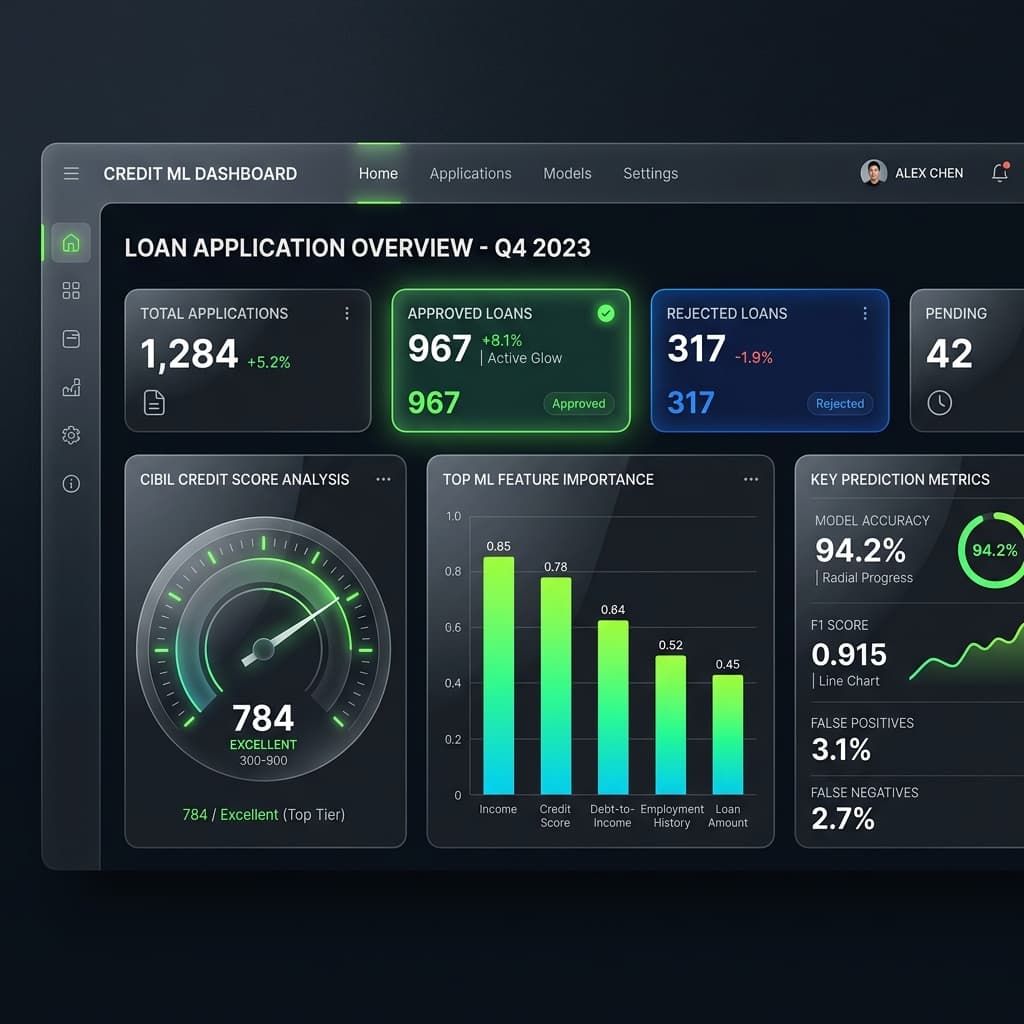
Task: Select the Home sidebar icon
Action: [x=71, y=243]
